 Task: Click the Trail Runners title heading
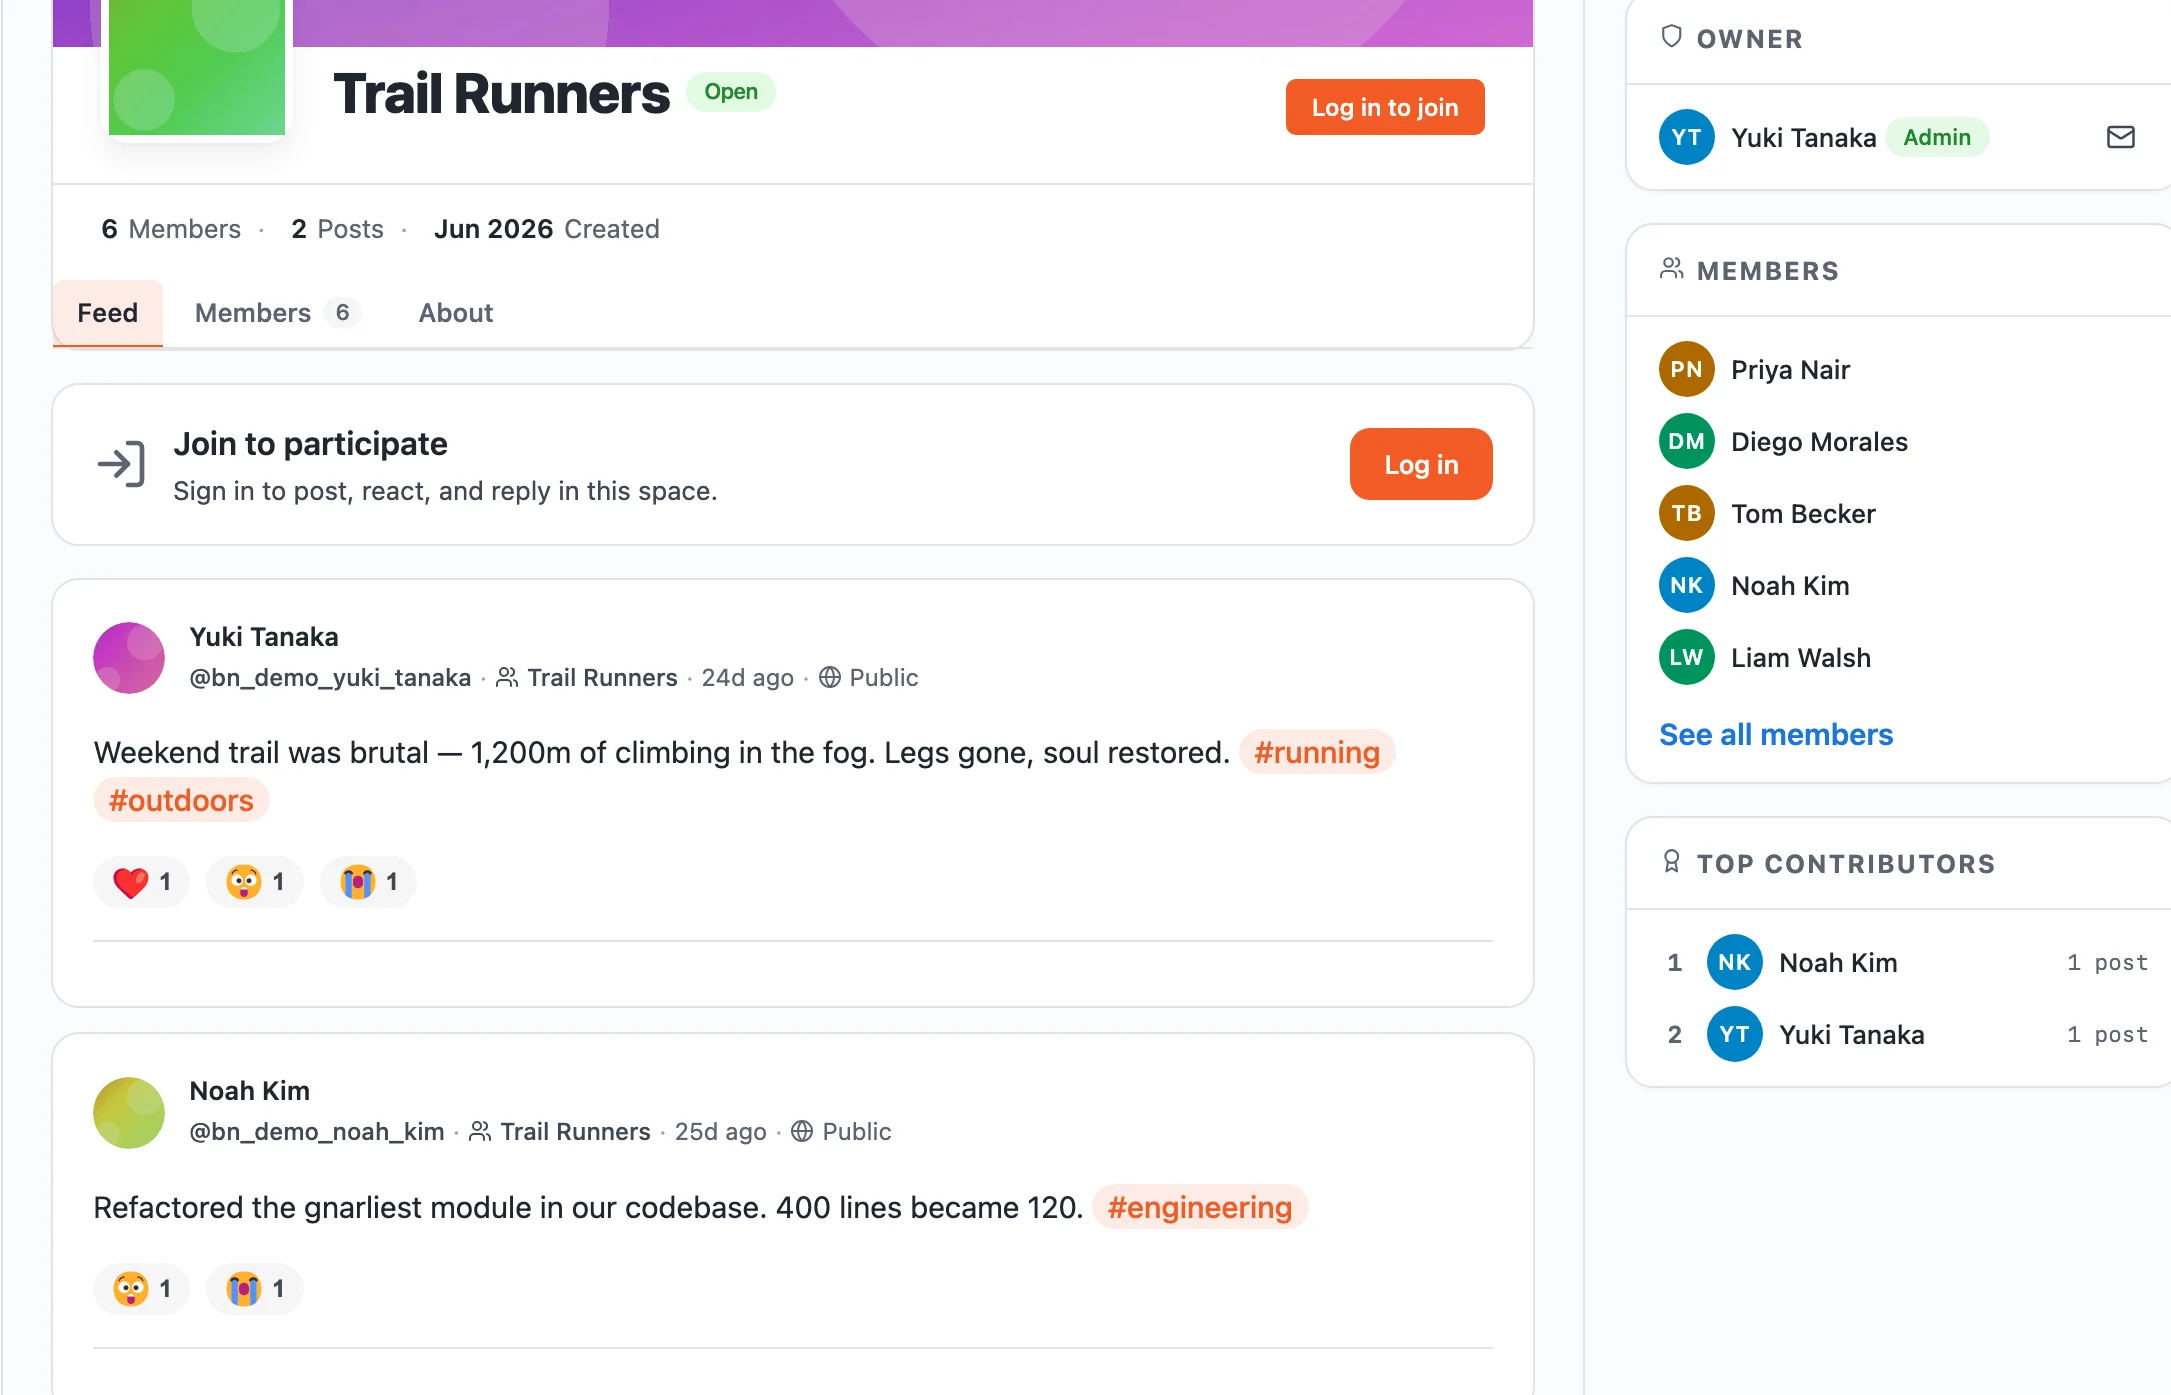coord(502,93)
